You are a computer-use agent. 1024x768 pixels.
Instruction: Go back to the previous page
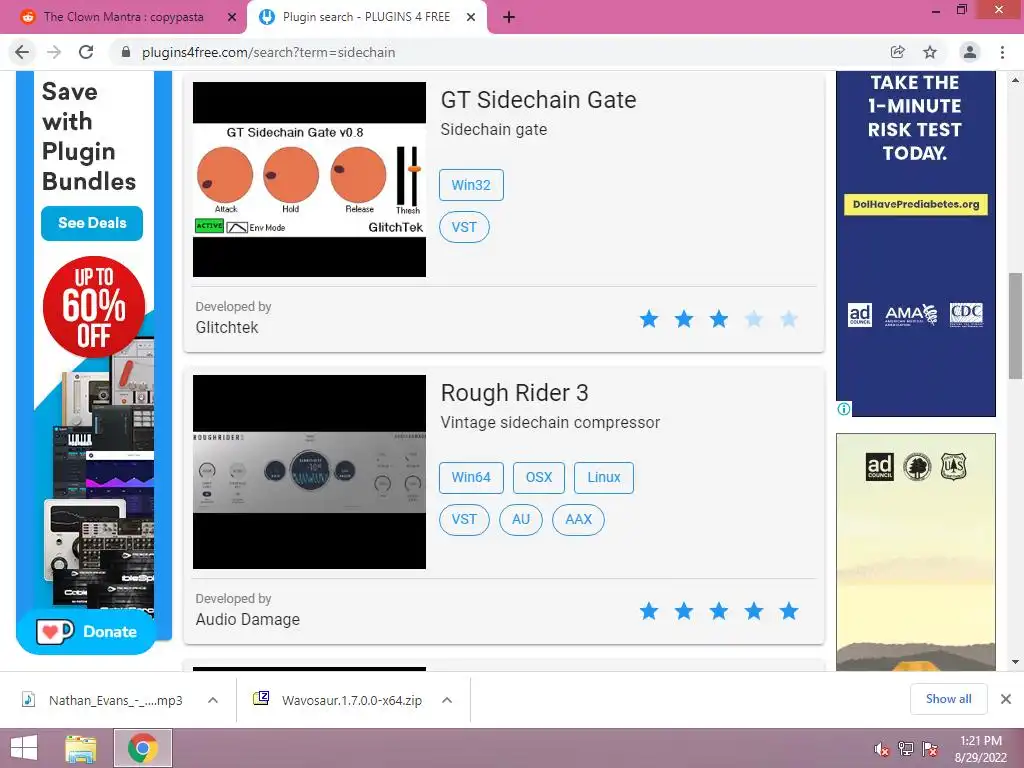[22, 52]
